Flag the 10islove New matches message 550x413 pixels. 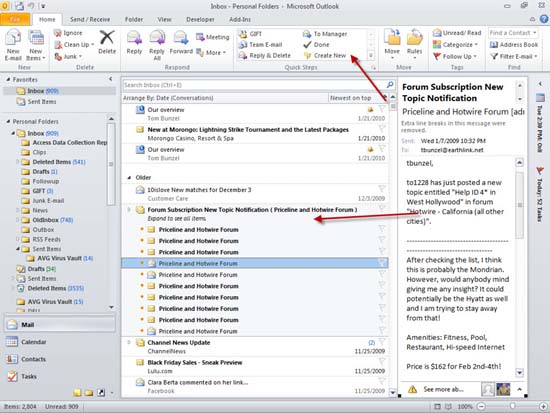tap(382, 189)
